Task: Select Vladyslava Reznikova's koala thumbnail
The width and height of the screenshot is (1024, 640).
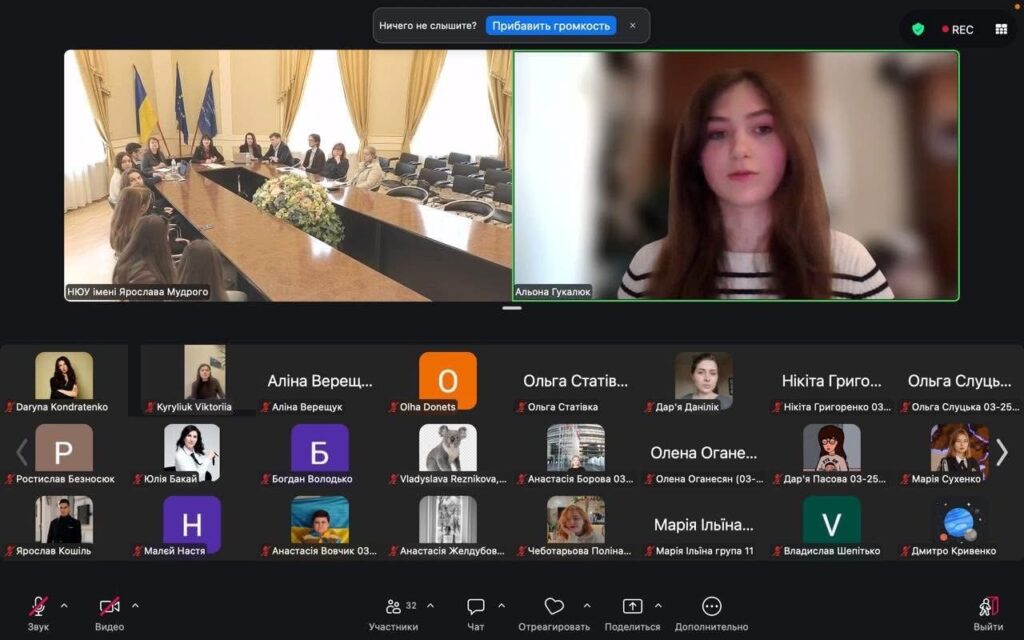Action: (448, 448)
